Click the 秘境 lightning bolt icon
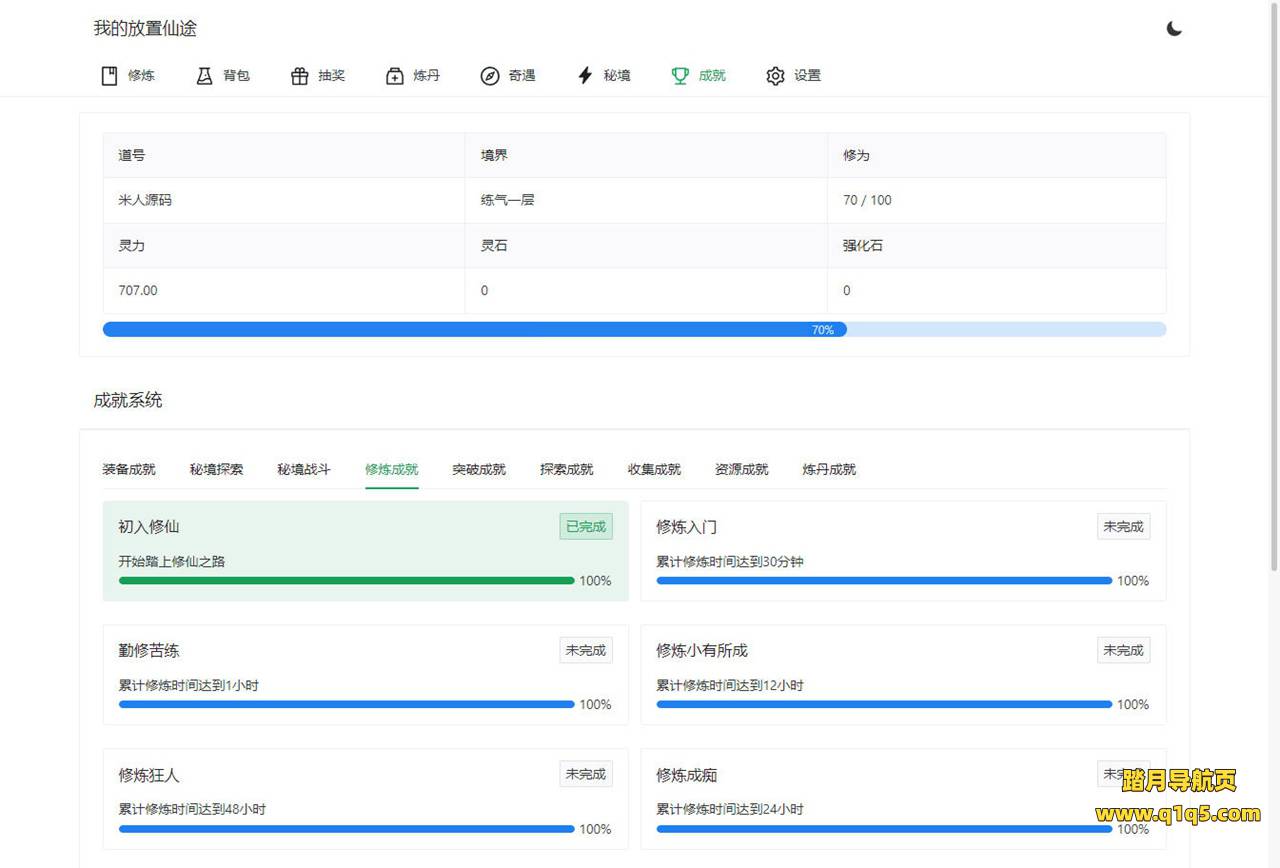The height and width of the screenshot is (868, 1280). (x=585, y=76)
